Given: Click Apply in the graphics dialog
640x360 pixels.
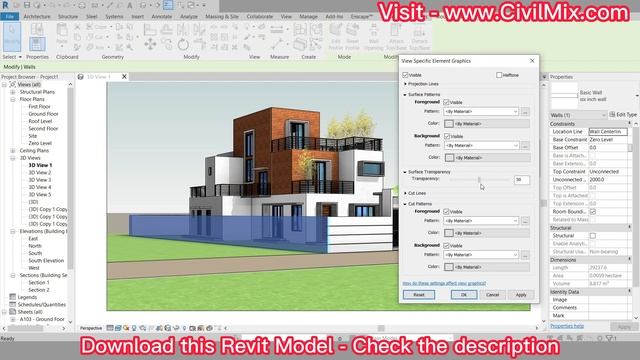Looking at the screenshot, I should 521,295.
